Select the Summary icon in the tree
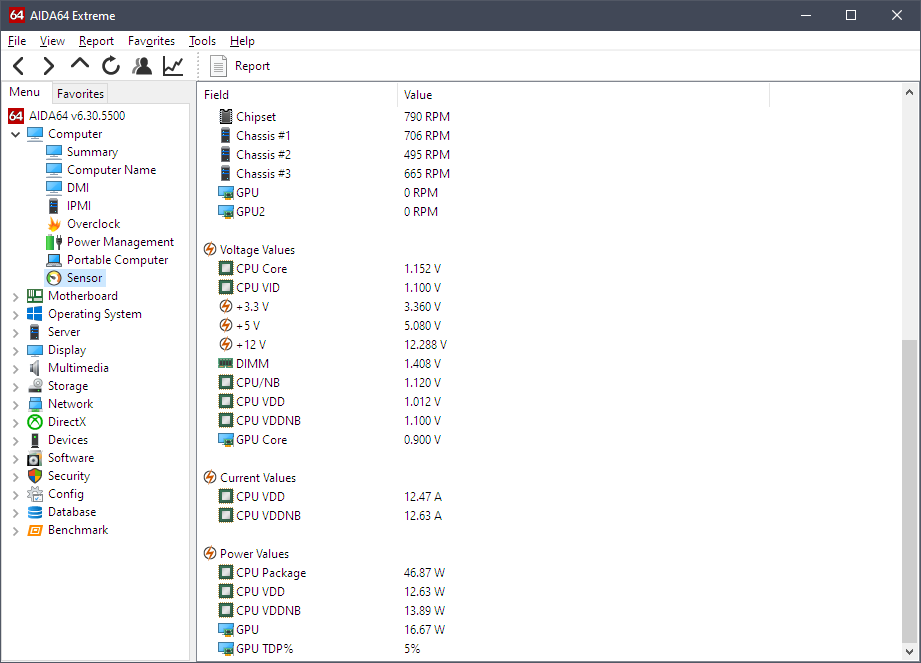921x663 pixels. click(54, 152)
